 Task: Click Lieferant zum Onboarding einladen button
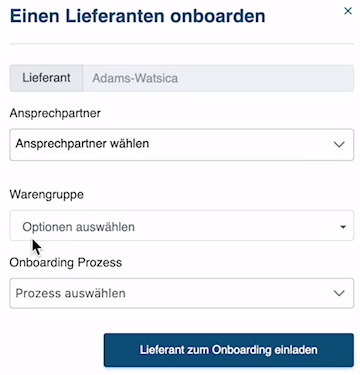coord(229,350)
